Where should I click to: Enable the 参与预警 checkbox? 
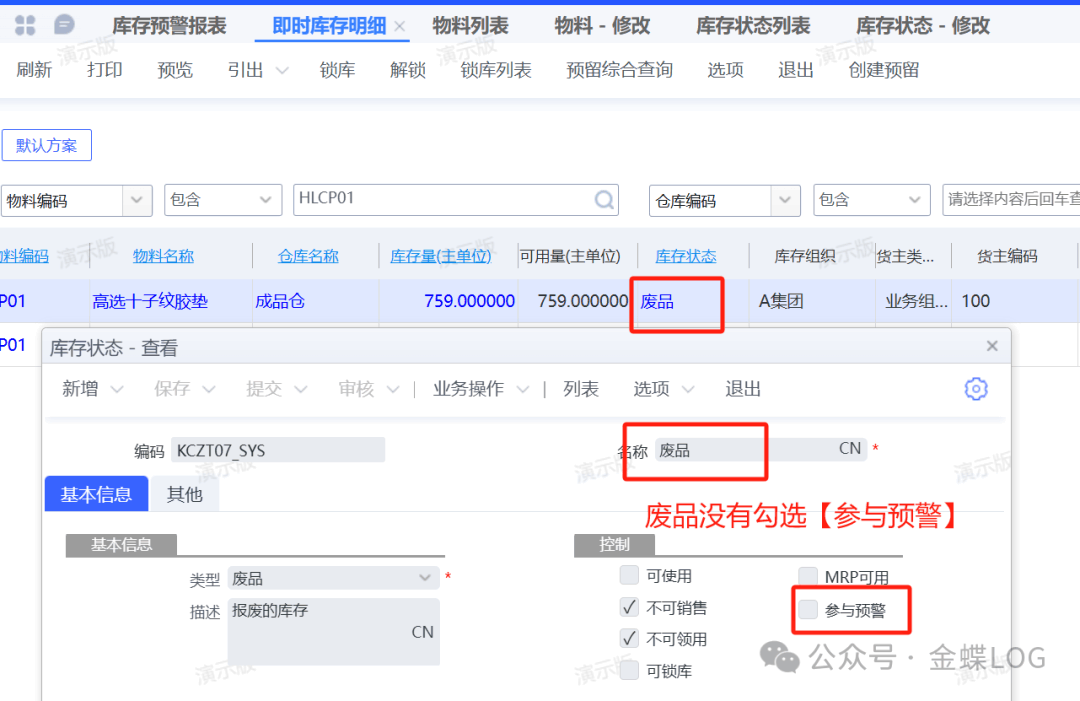808,609
